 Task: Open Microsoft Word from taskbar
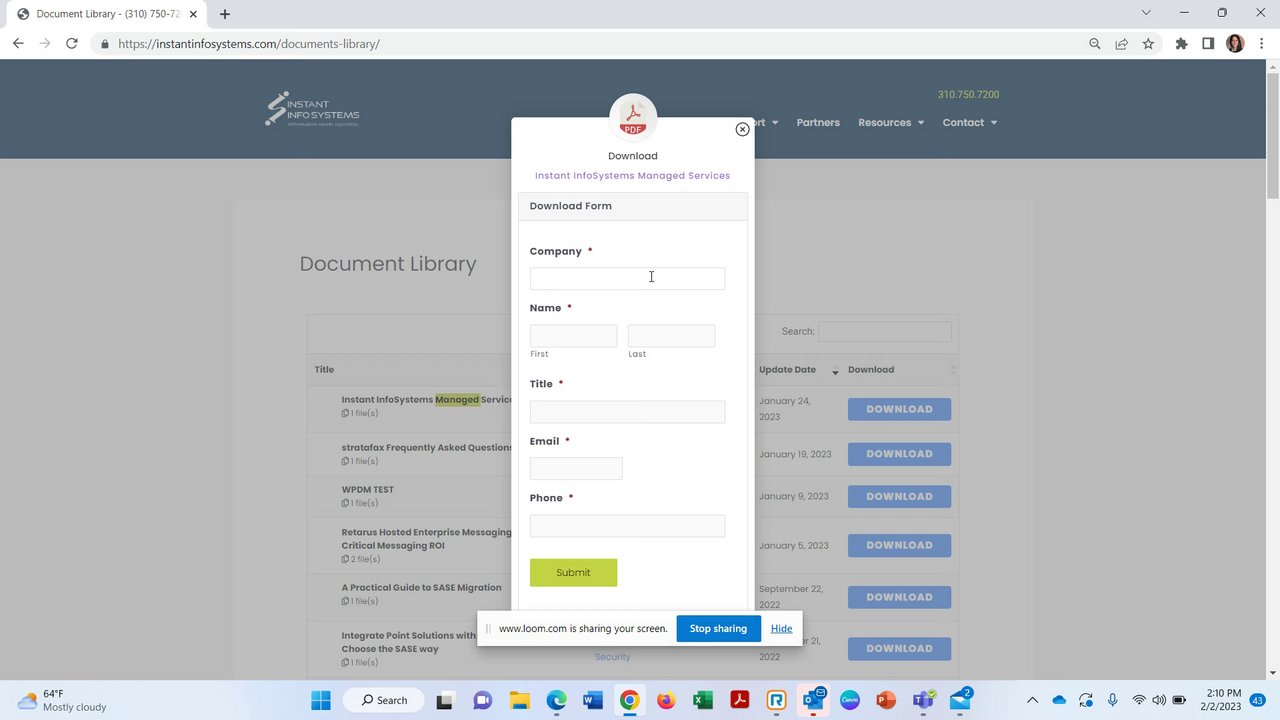[593, 700]
